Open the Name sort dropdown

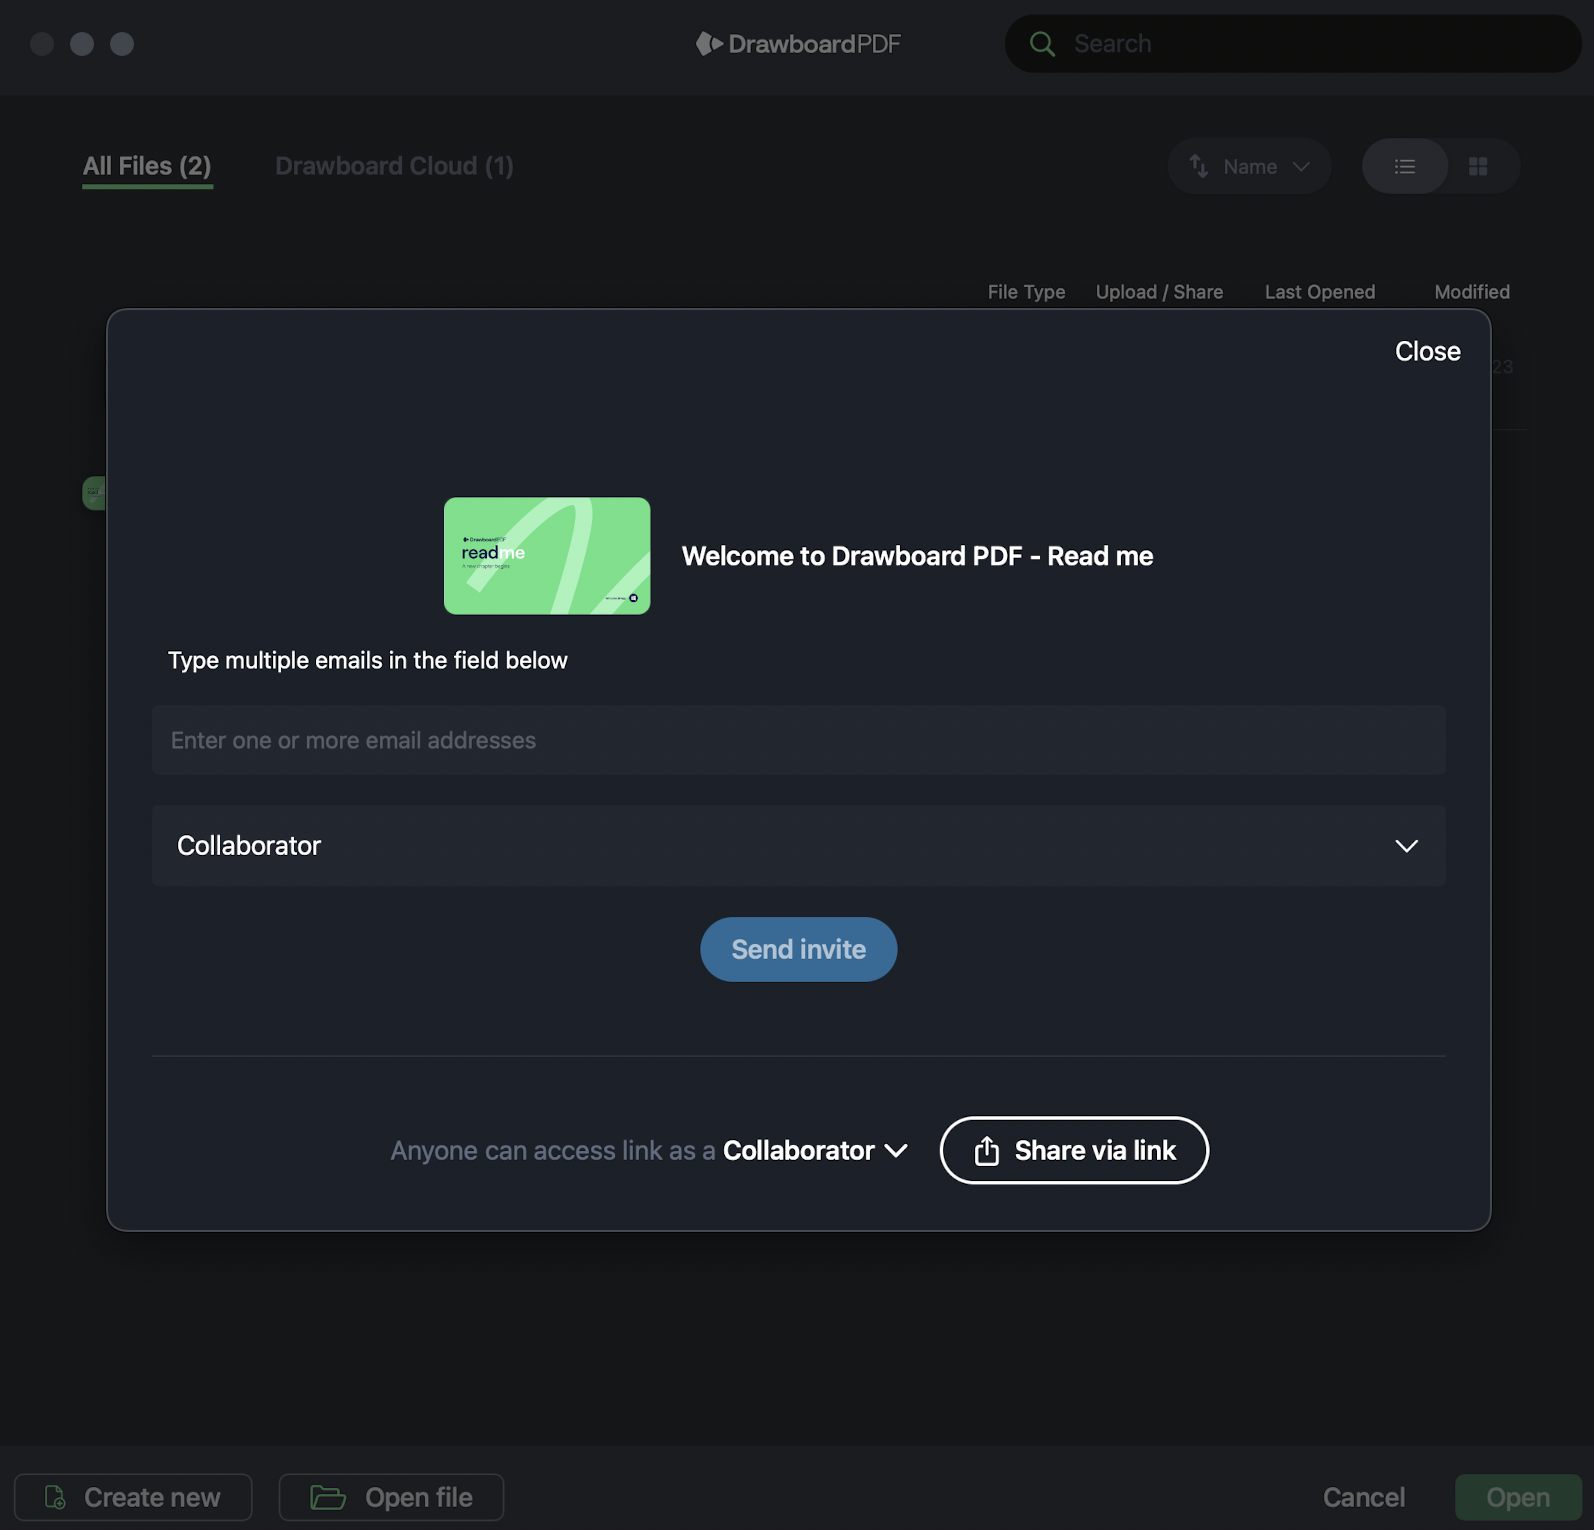click(x=1249, y=166)
